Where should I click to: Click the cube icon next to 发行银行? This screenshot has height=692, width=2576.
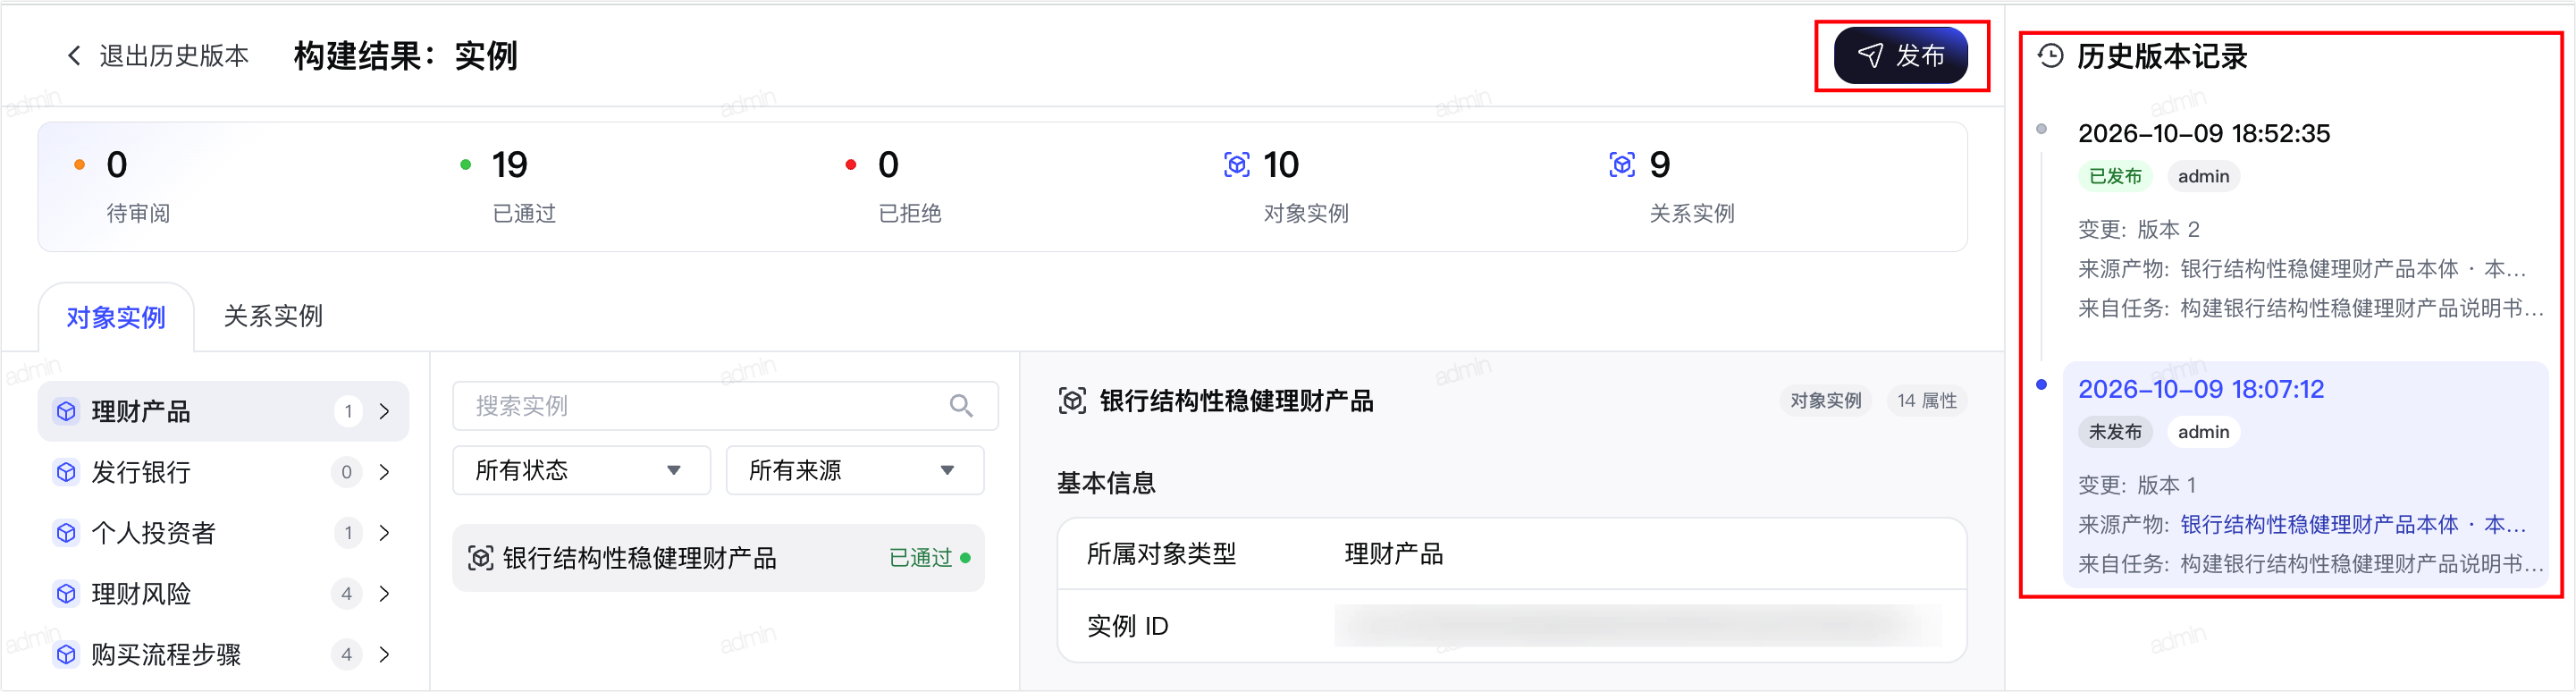(66, 472)
